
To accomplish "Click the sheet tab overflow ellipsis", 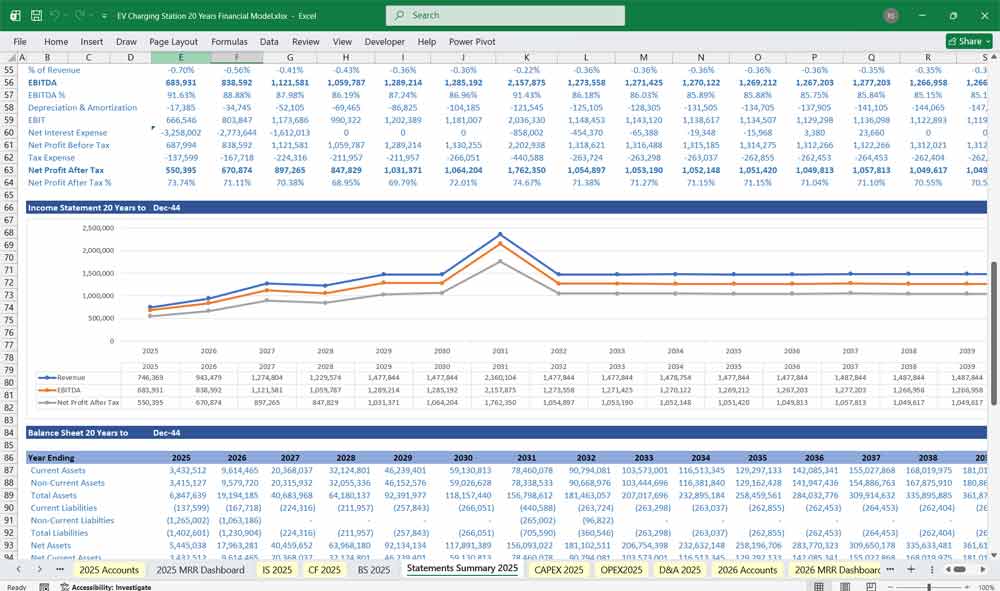I will click(890, 569).
